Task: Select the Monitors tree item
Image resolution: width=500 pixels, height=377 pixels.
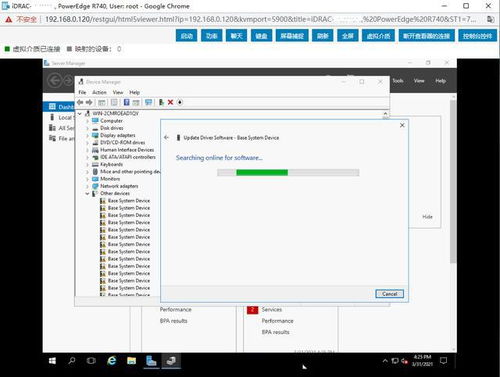Action: [110, 179]
